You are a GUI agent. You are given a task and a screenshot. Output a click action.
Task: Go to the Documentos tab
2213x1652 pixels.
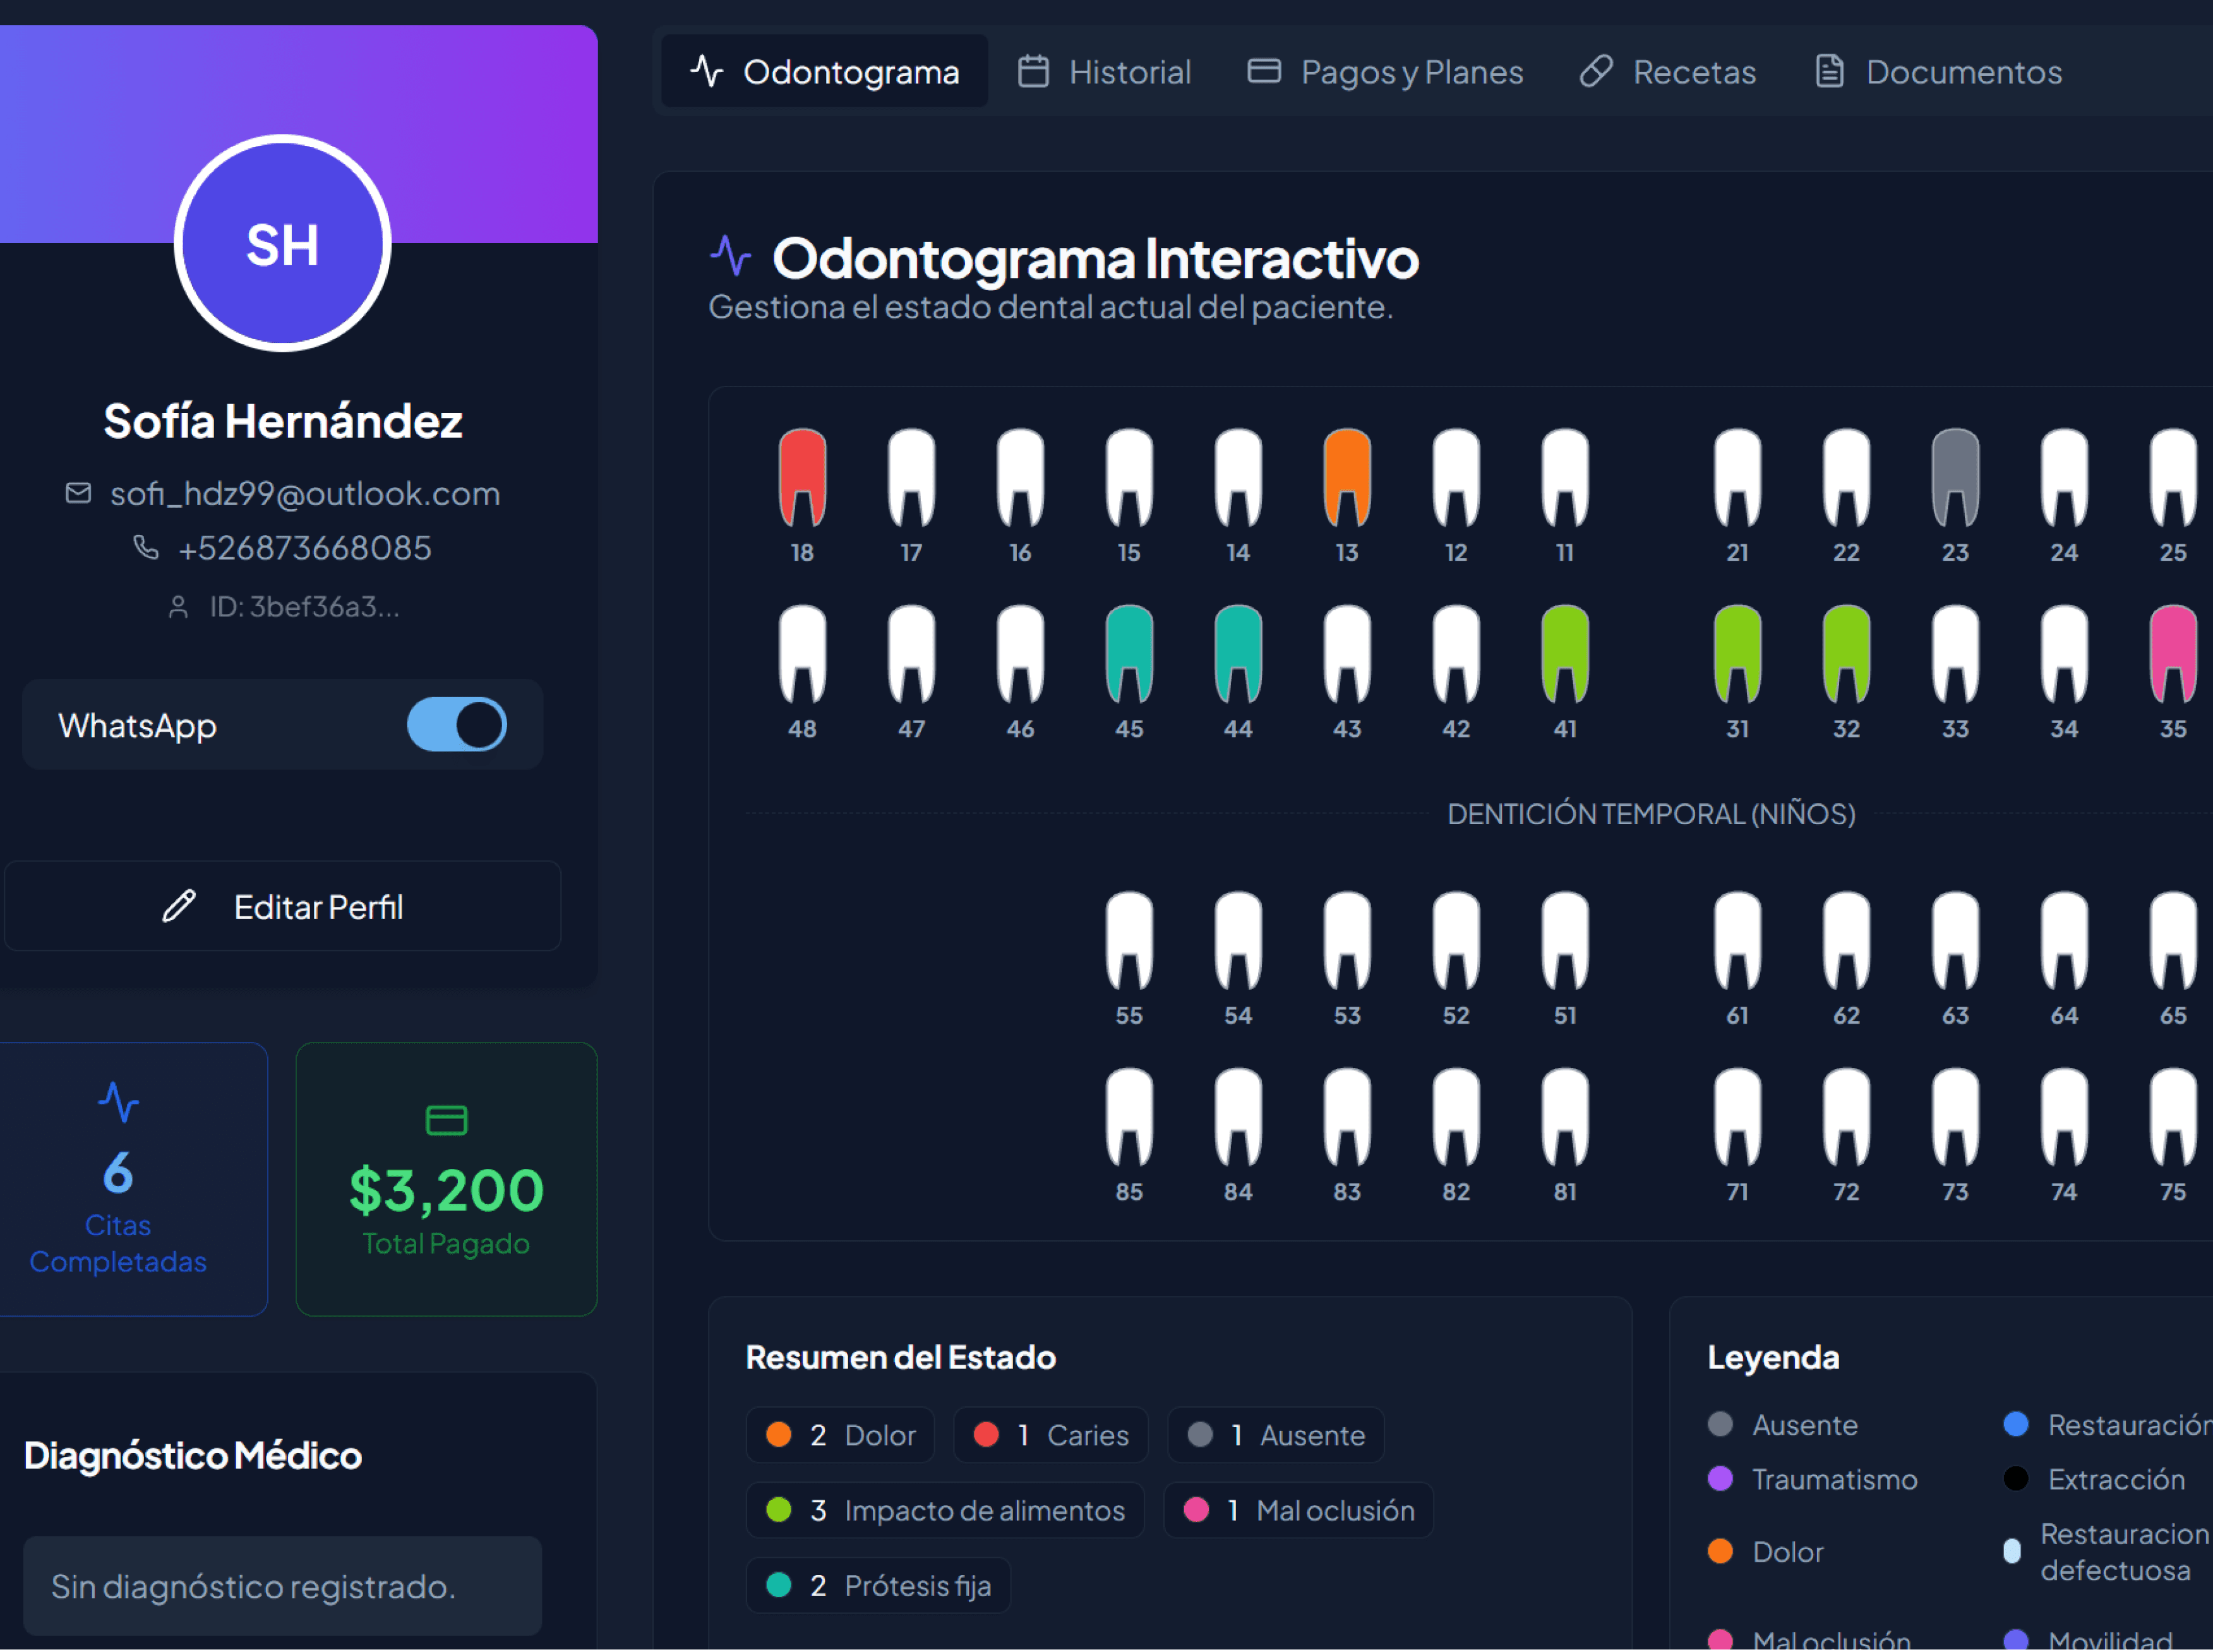[1938, 72]
